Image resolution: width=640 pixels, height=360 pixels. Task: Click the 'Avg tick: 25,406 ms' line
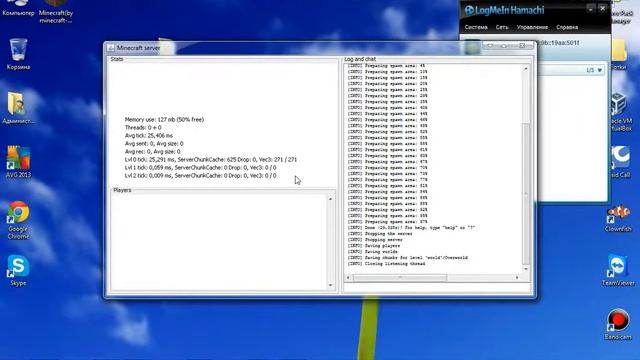point(149,136)
